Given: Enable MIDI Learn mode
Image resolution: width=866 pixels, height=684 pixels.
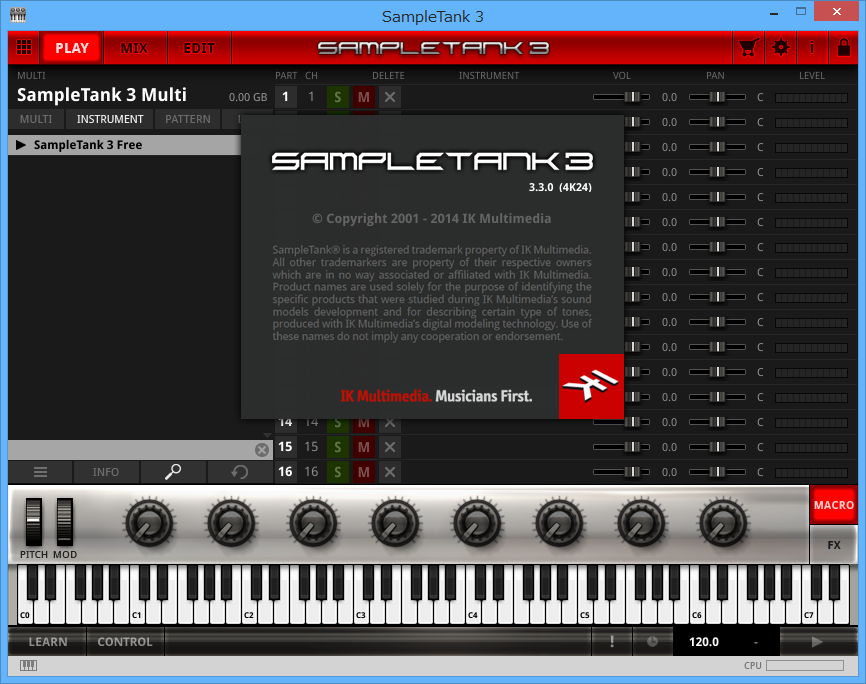Looking at the screenshot, I should [x=46, y=641].
